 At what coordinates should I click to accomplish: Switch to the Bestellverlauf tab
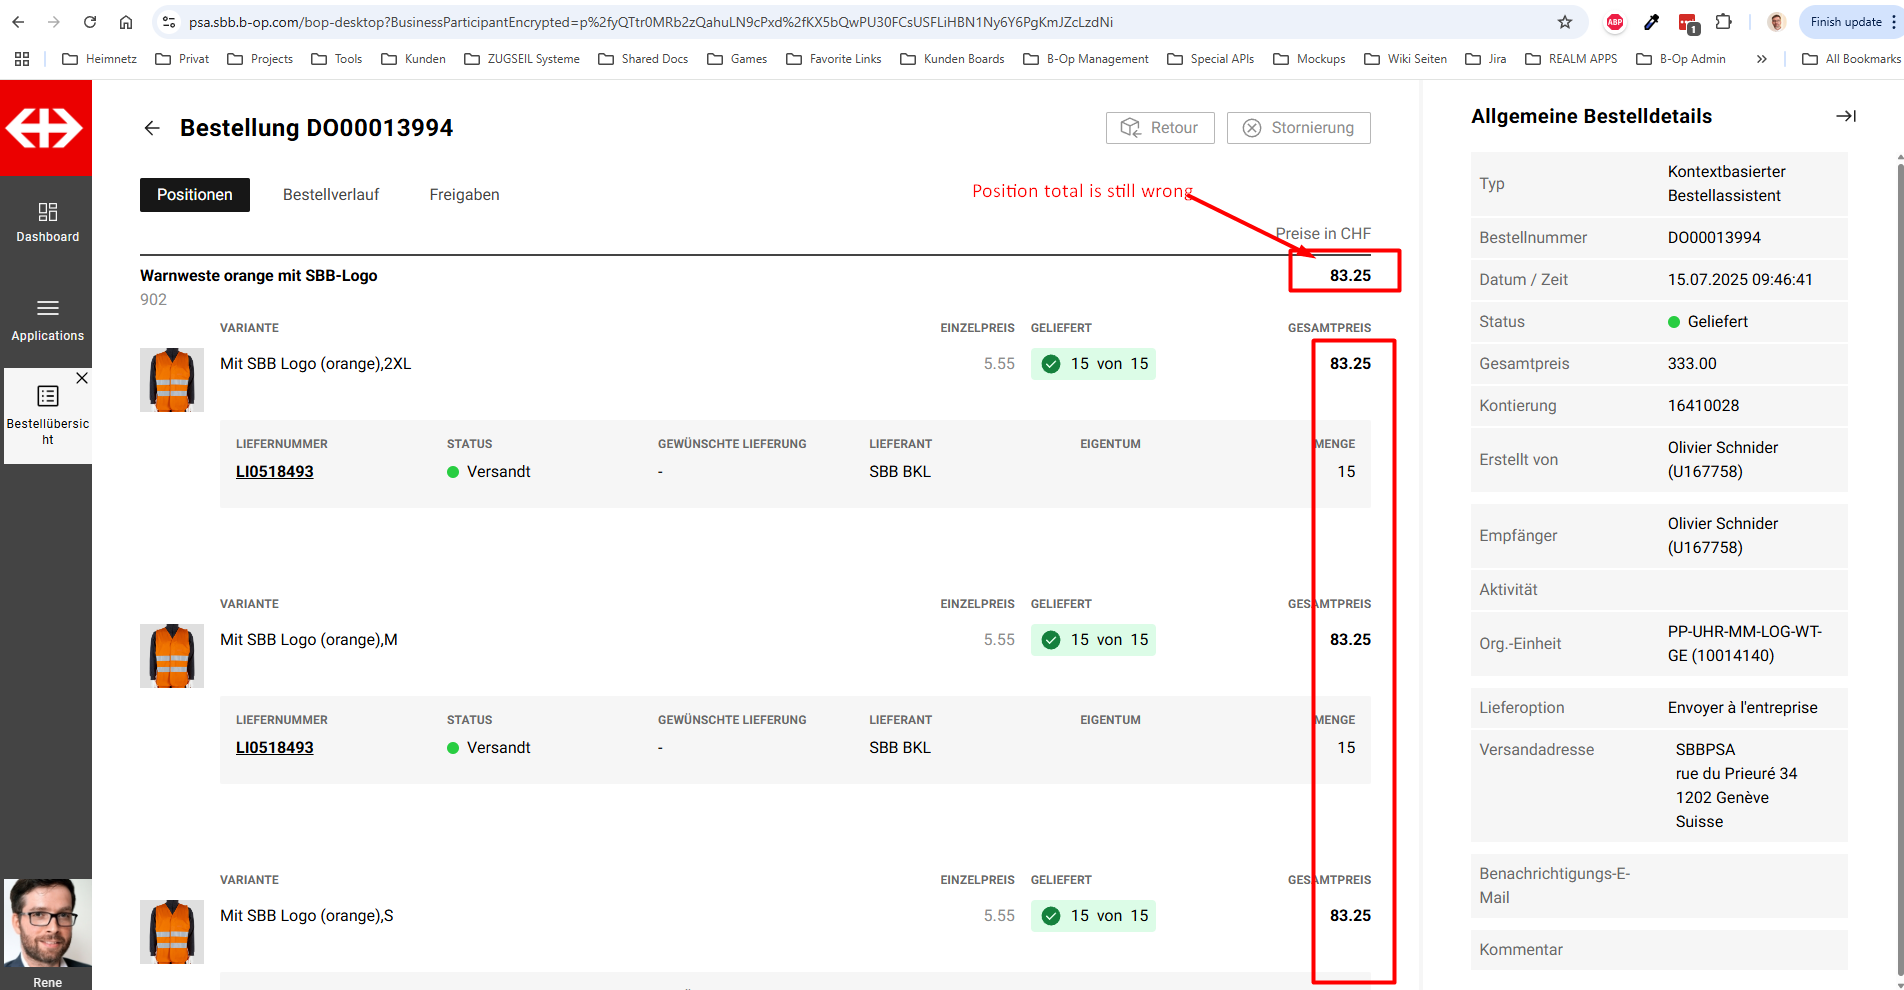coord(331,195)
